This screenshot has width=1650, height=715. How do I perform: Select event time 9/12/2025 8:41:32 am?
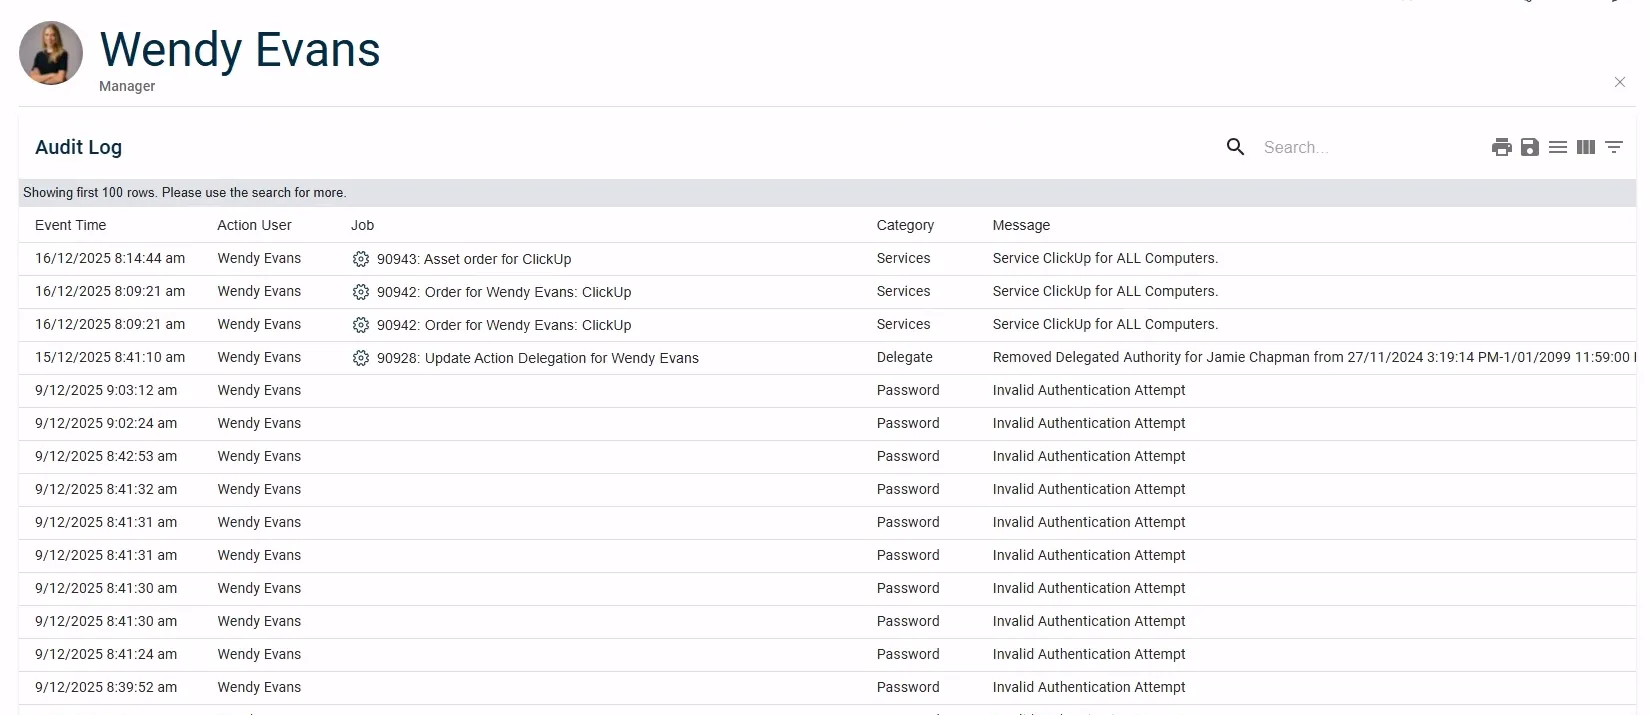pos(106,489)
